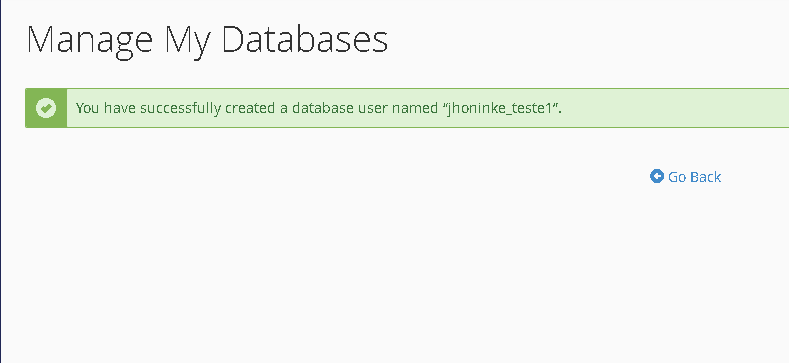This screenshot has width=789, height=363.
Task: Click the word user in the success message
Action: coord(385,108)
